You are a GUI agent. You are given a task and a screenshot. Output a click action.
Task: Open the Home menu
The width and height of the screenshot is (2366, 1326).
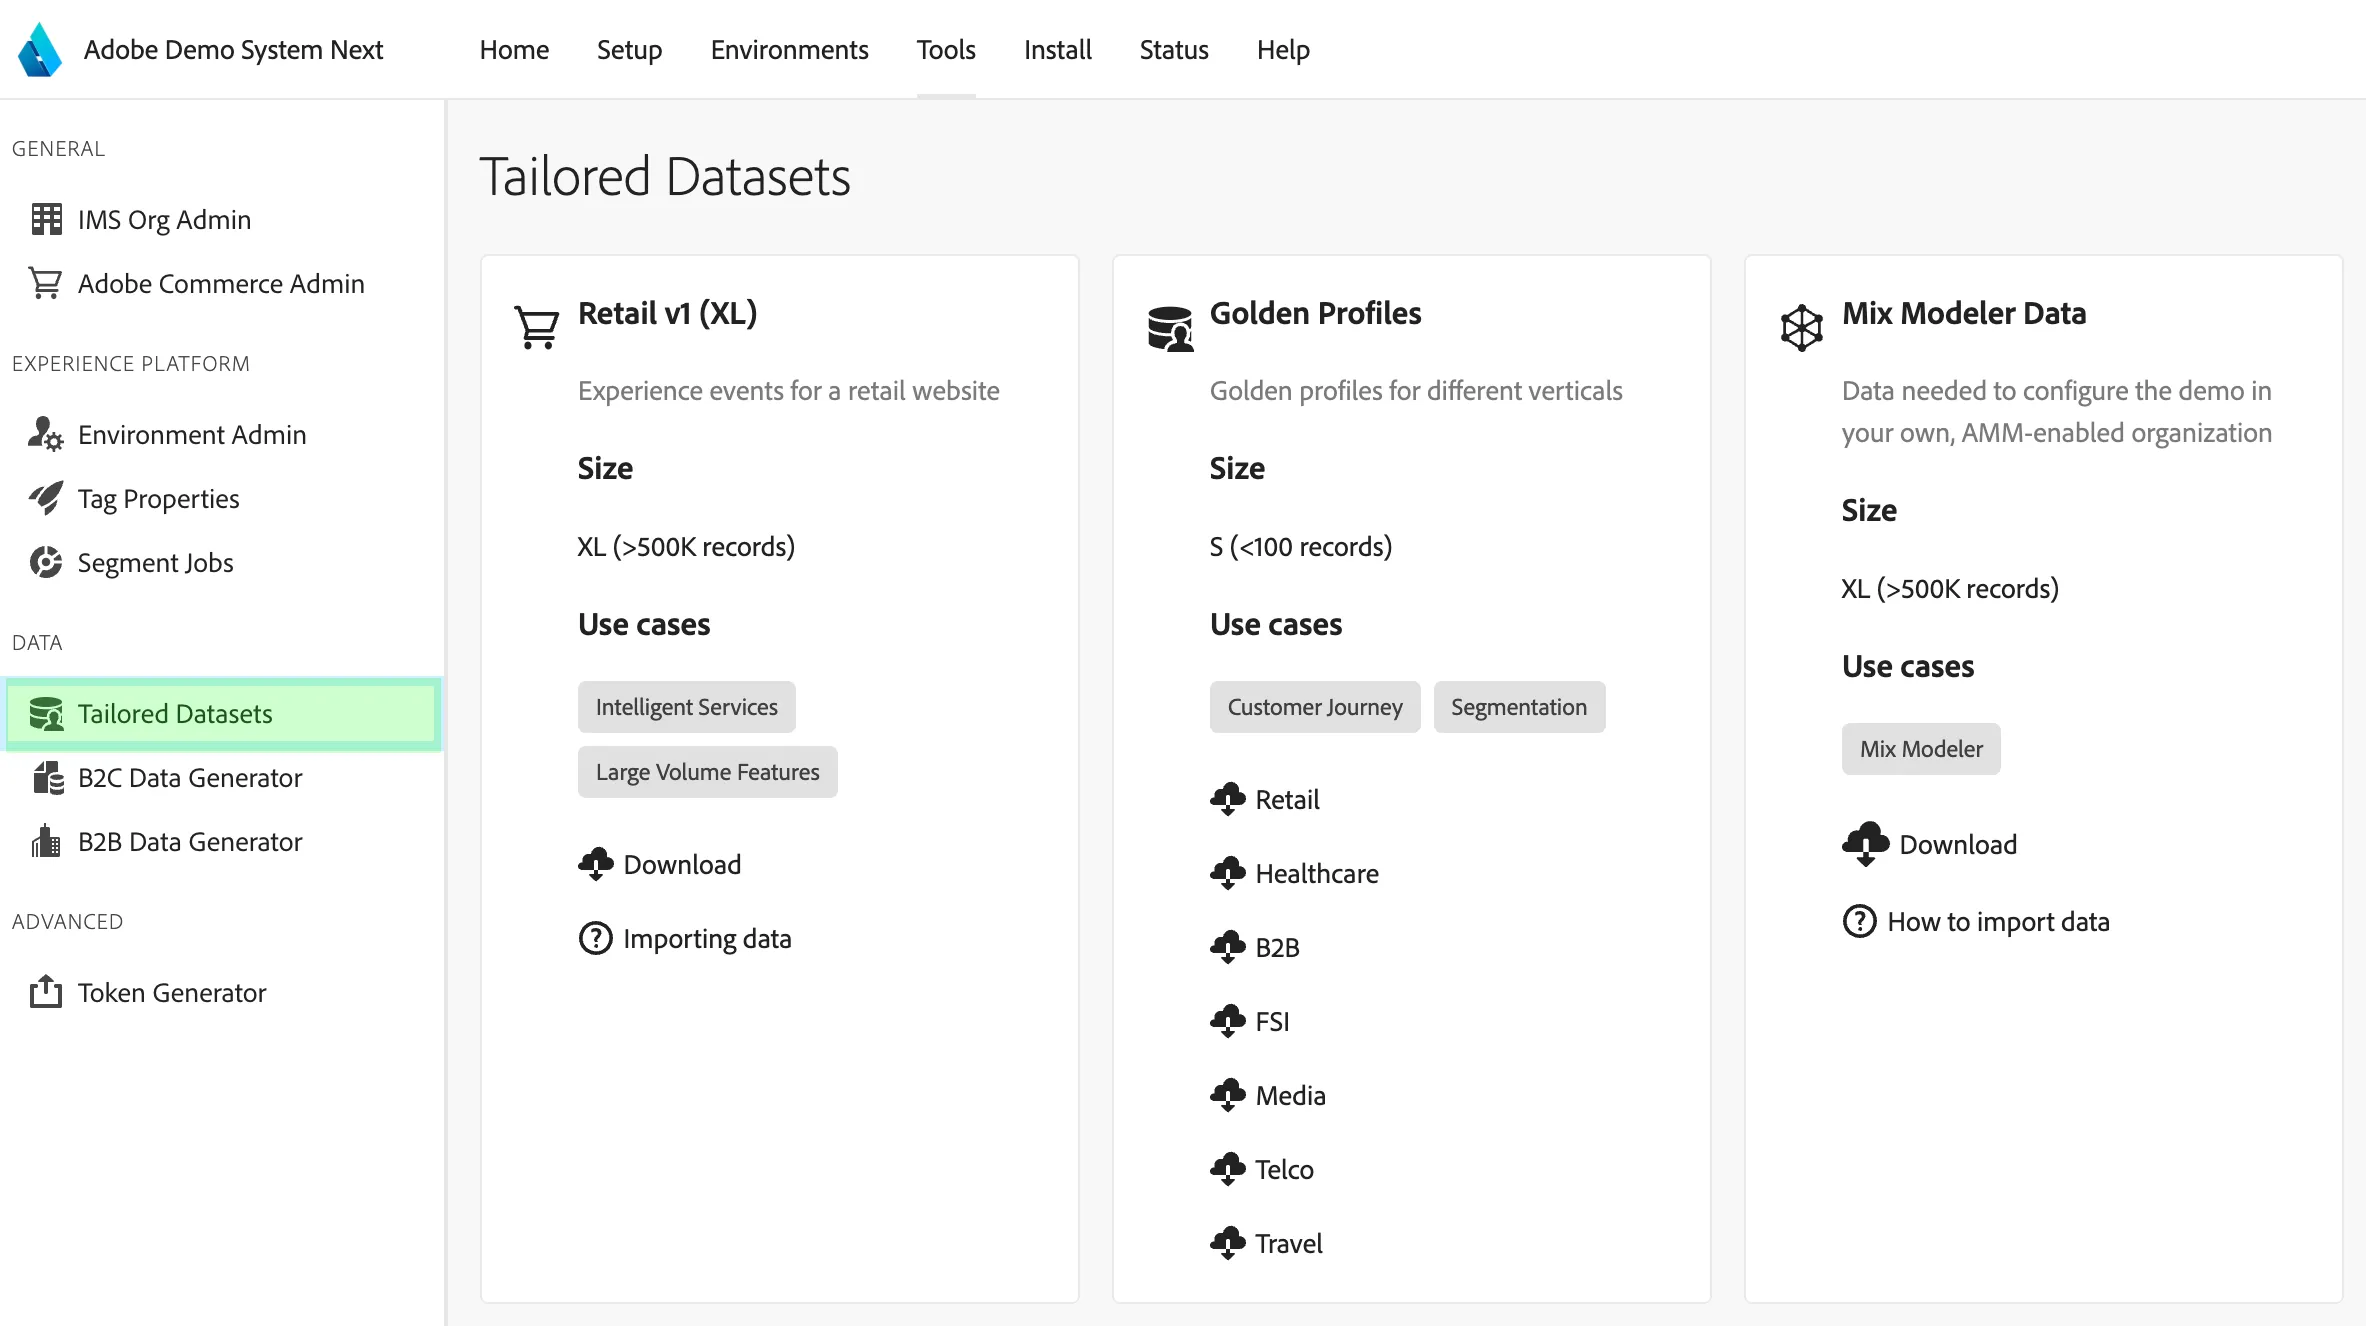click(514, 50)
